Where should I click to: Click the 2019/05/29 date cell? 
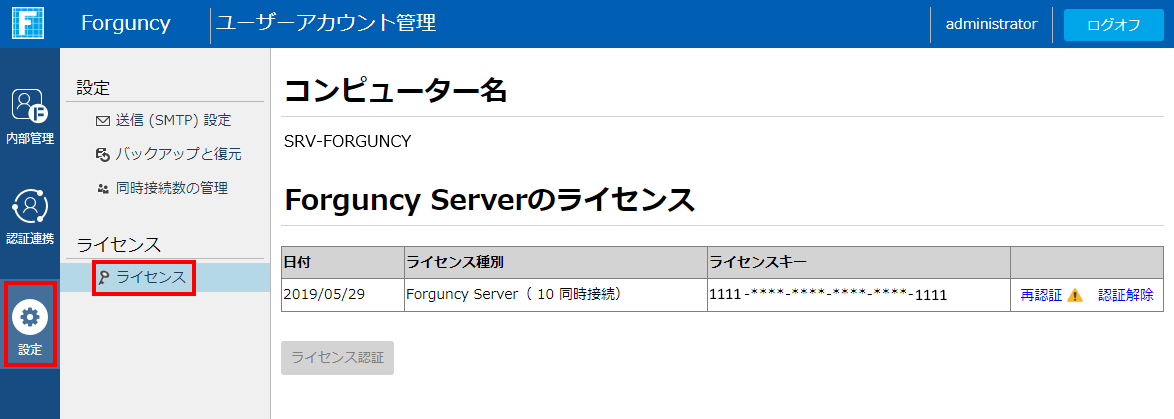(x=343, y=295)
